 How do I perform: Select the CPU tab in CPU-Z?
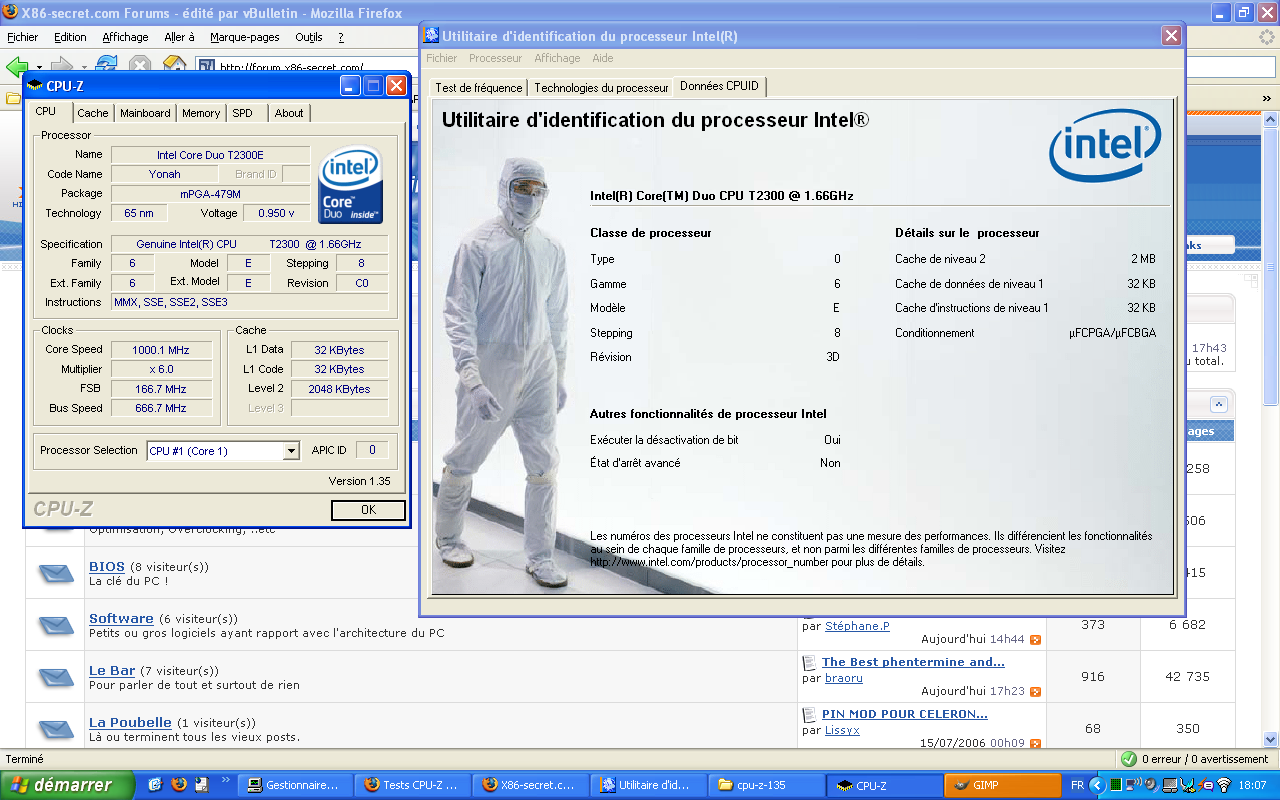46,111
